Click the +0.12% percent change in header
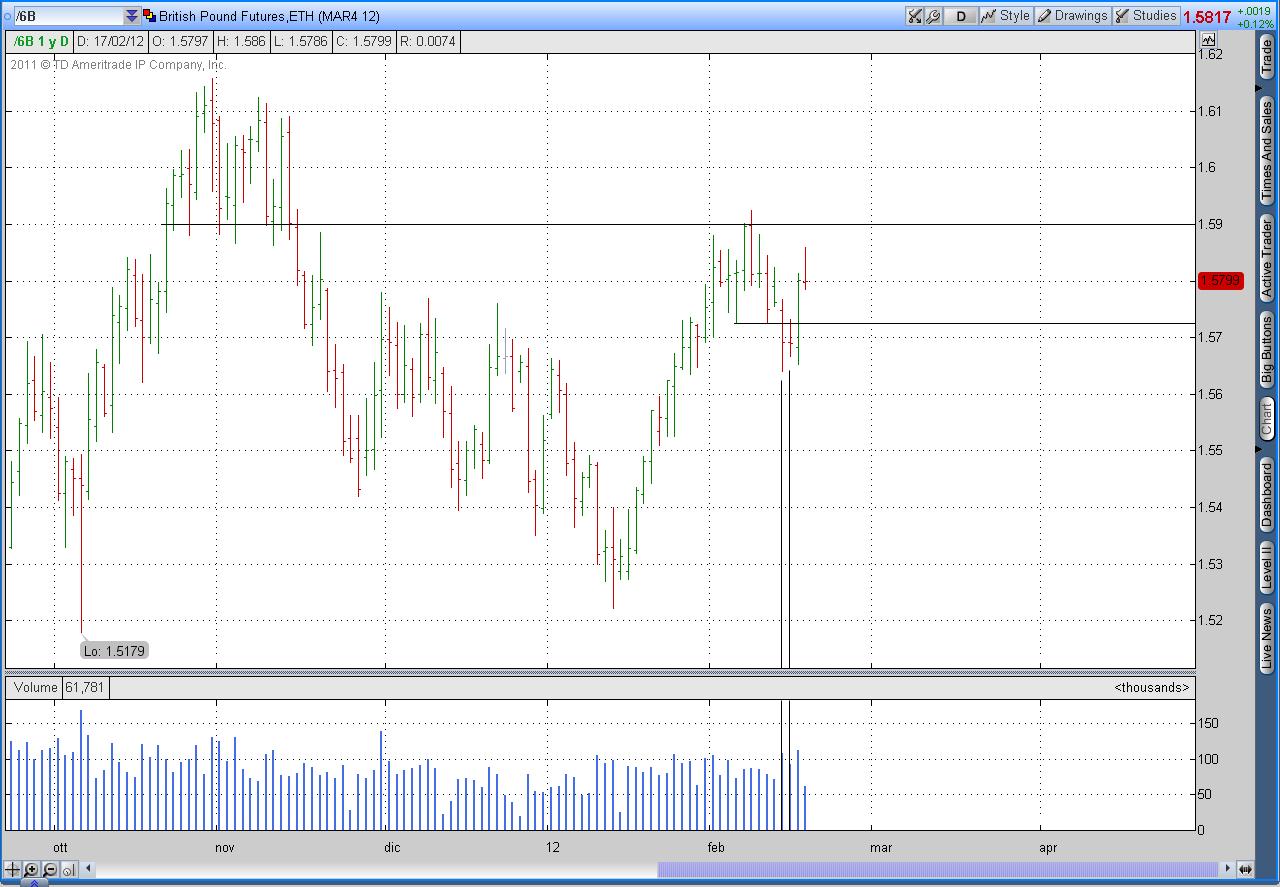 (x=1255, y=23)
